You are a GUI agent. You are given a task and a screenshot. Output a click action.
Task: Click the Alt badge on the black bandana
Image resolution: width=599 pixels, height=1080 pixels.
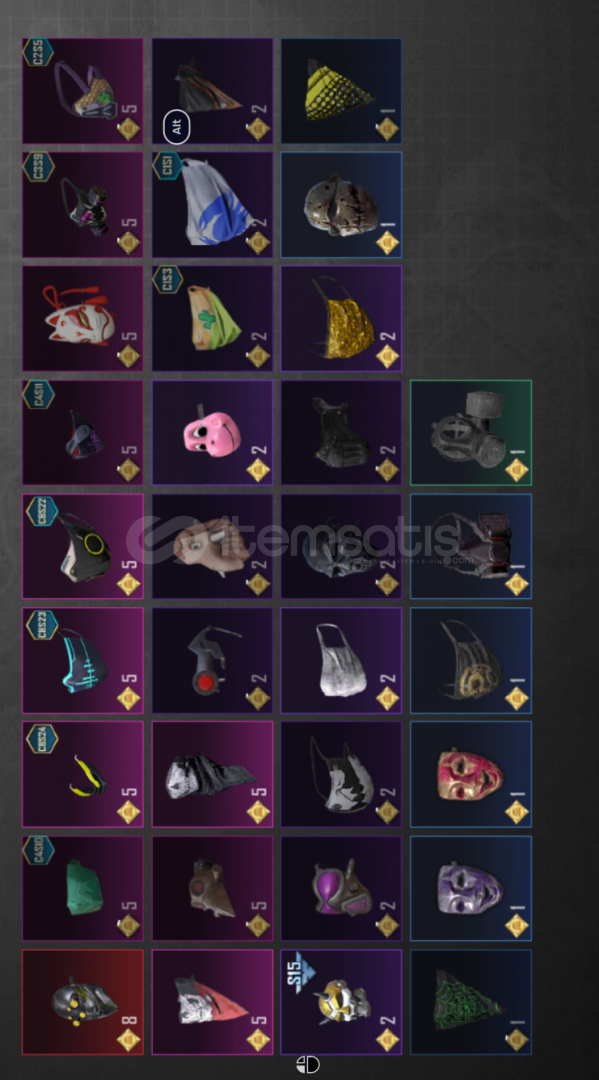[176, 127]
